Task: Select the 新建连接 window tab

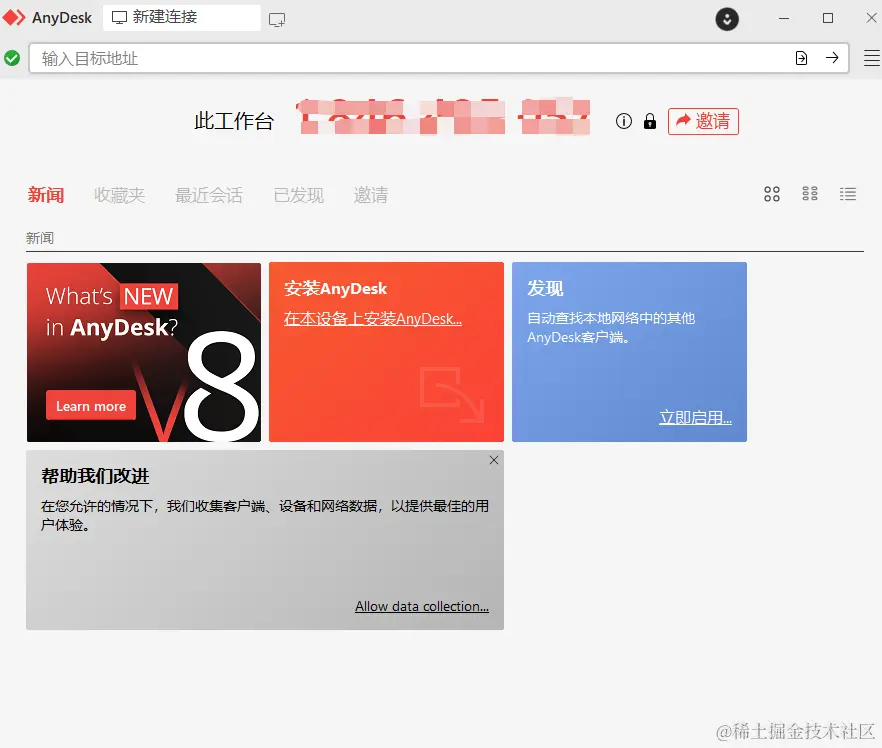Action: (x=182, y=17)
